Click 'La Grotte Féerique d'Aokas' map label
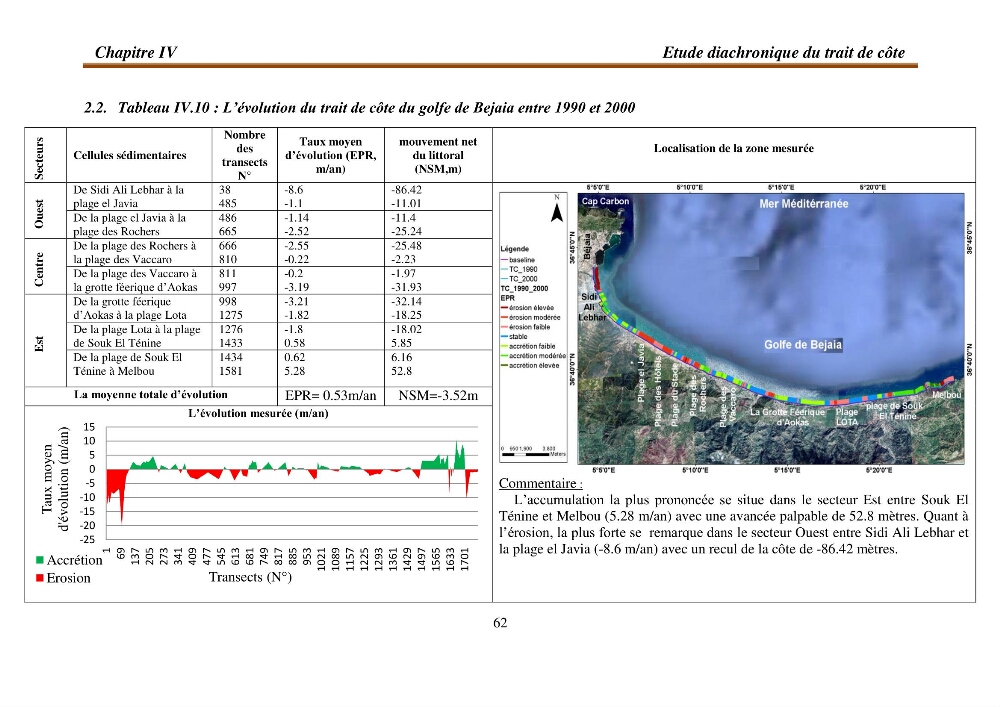Screen dimensions: 1000x707 click(787, 417)
